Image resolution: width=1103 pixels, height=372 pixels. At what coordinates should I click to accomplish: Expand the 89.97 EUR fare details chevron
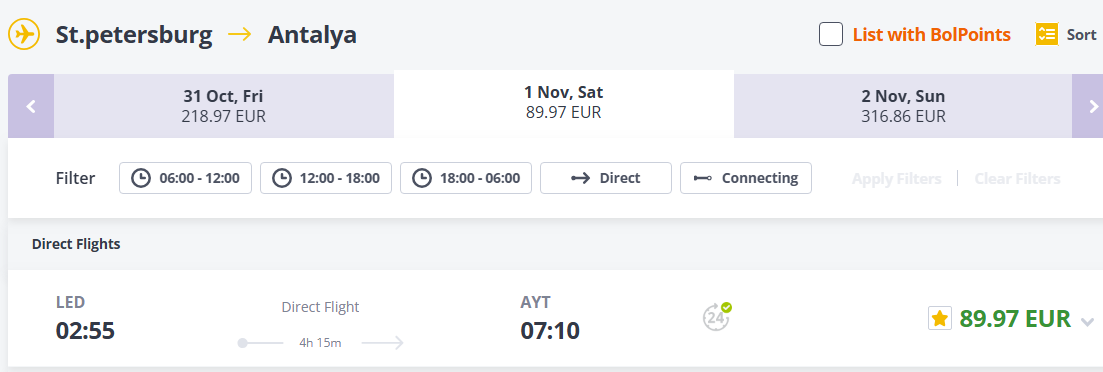pyautogui.click(x=1088, y=323)
